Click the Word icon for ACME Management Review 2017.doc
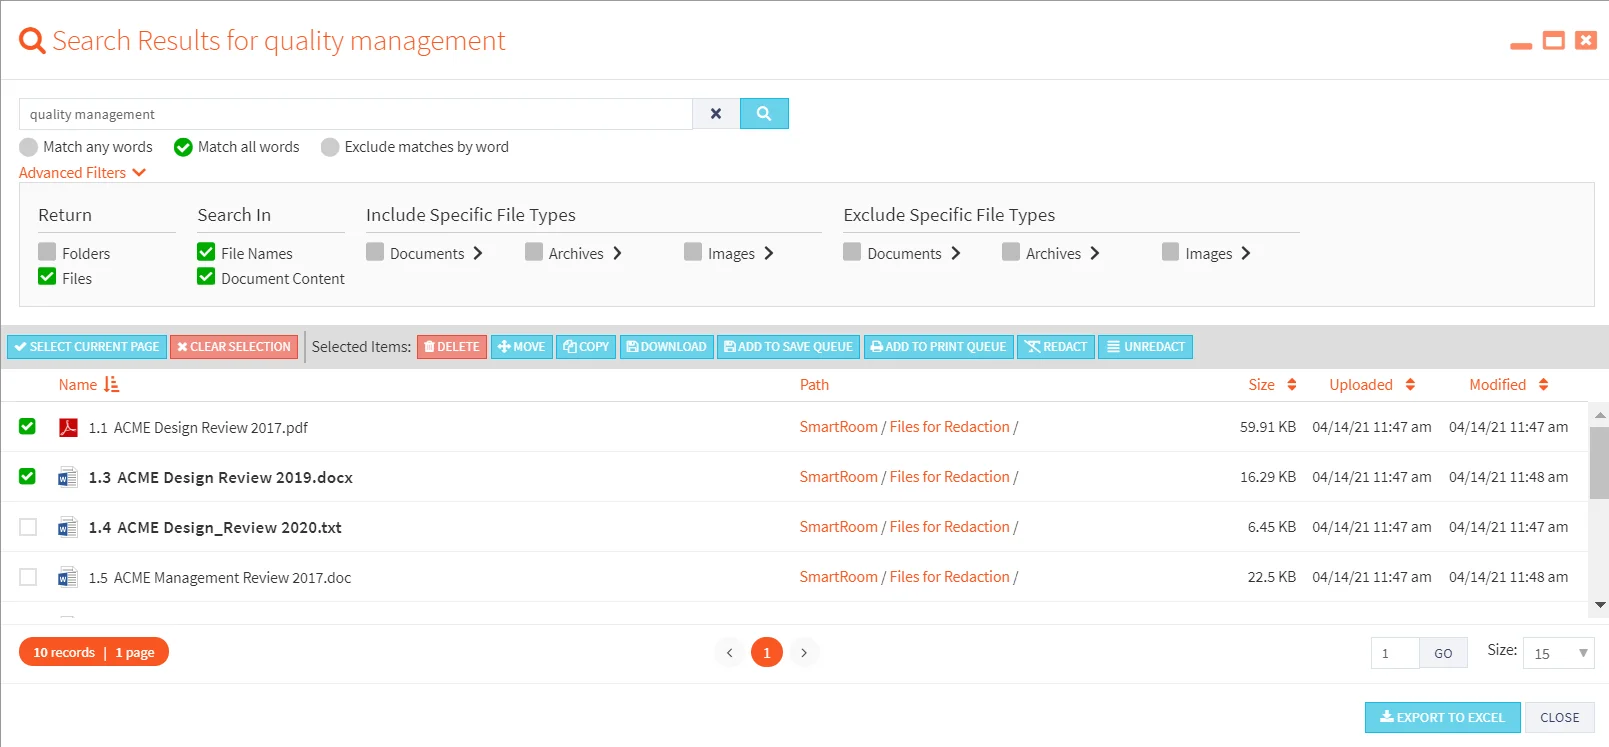The image size is (1609, 747). click(68, 578)
